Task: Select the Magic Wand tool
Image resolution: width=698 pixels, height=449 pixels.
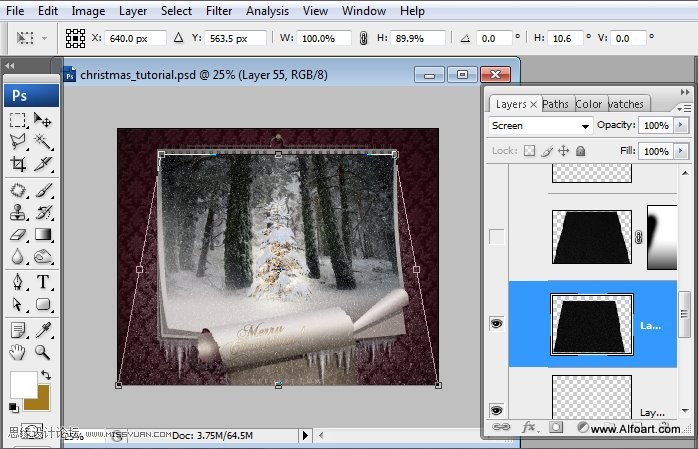Action: (x=43, y=142)
